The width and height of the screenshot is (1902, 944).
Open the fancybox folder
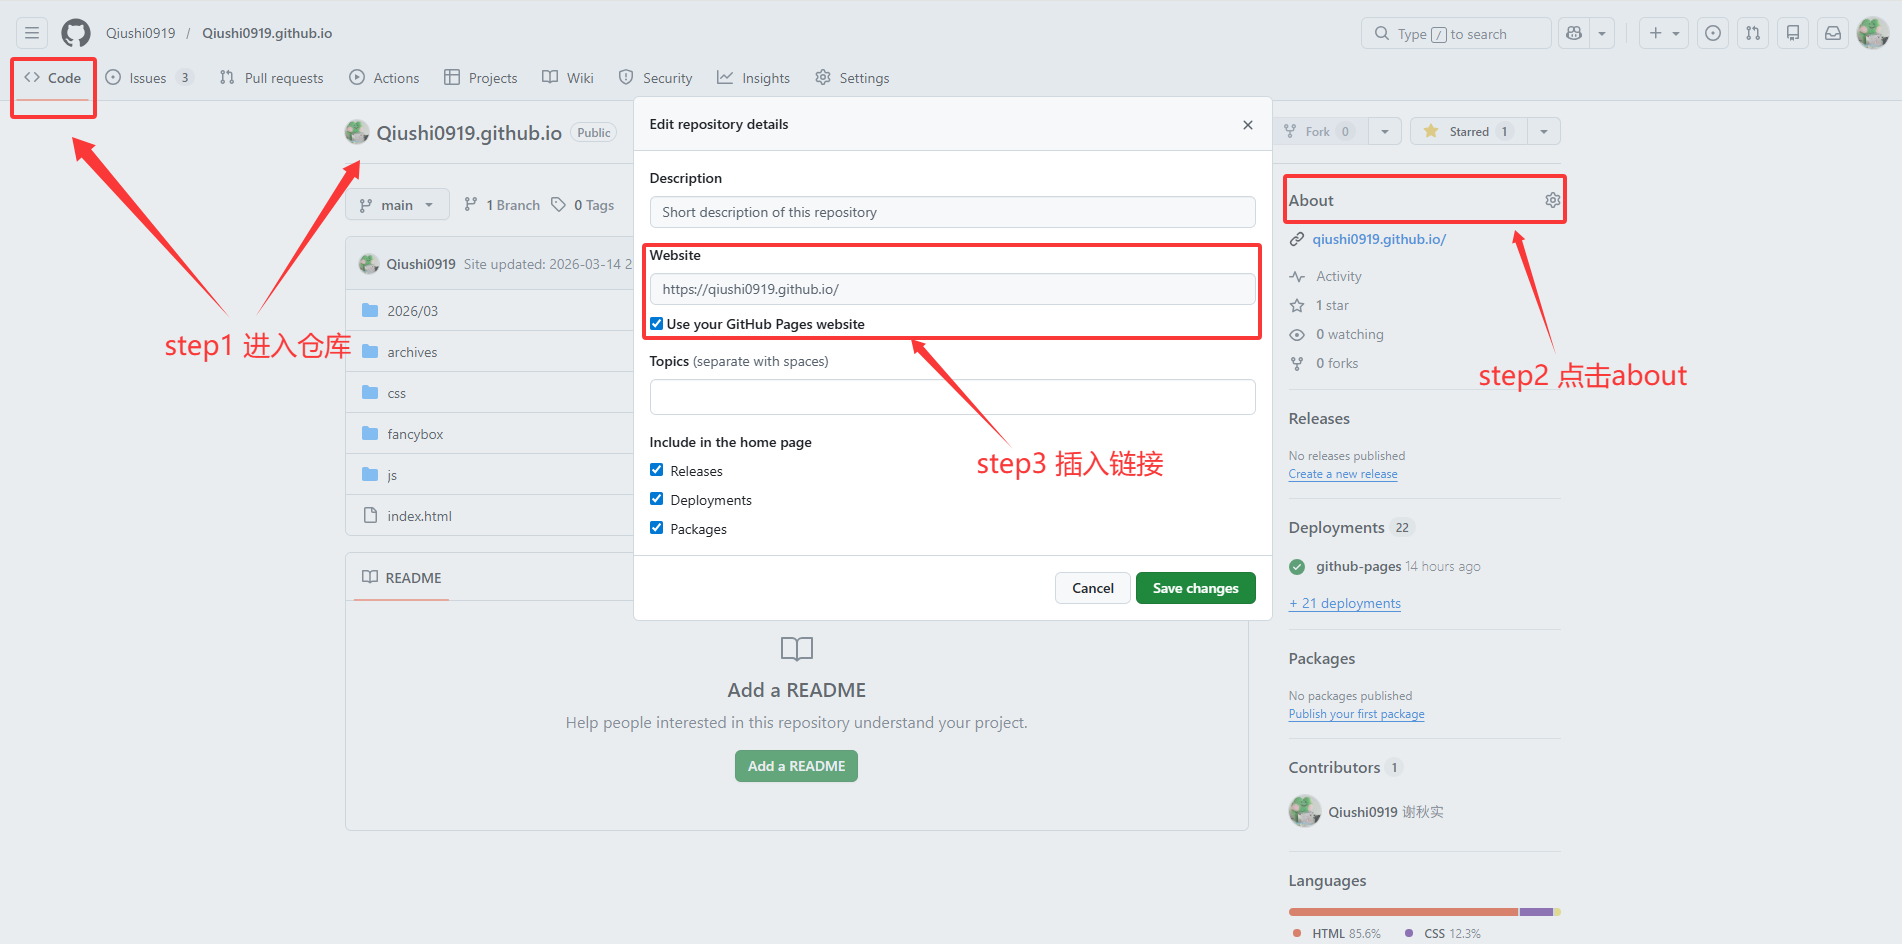(x=415, y=434)
